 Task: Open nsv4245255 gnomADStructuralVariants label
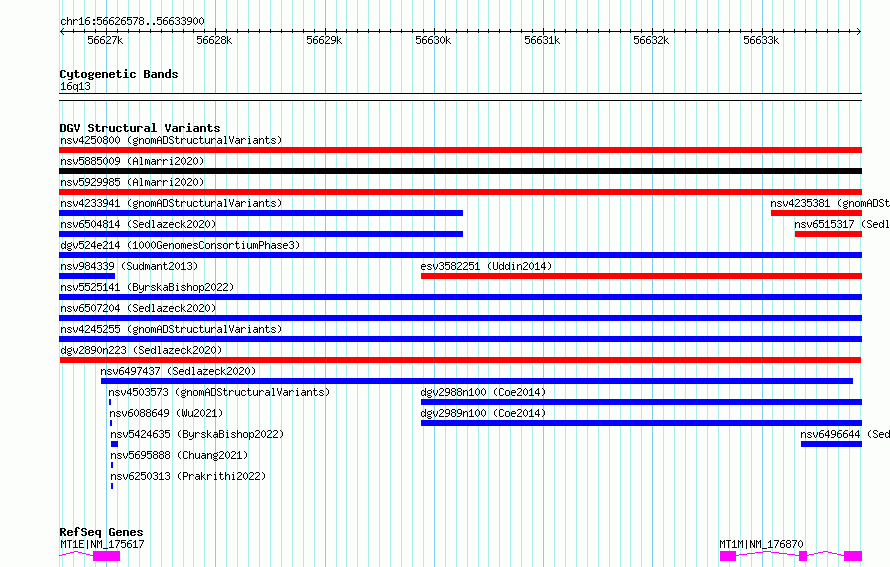(x=171, y=329)
